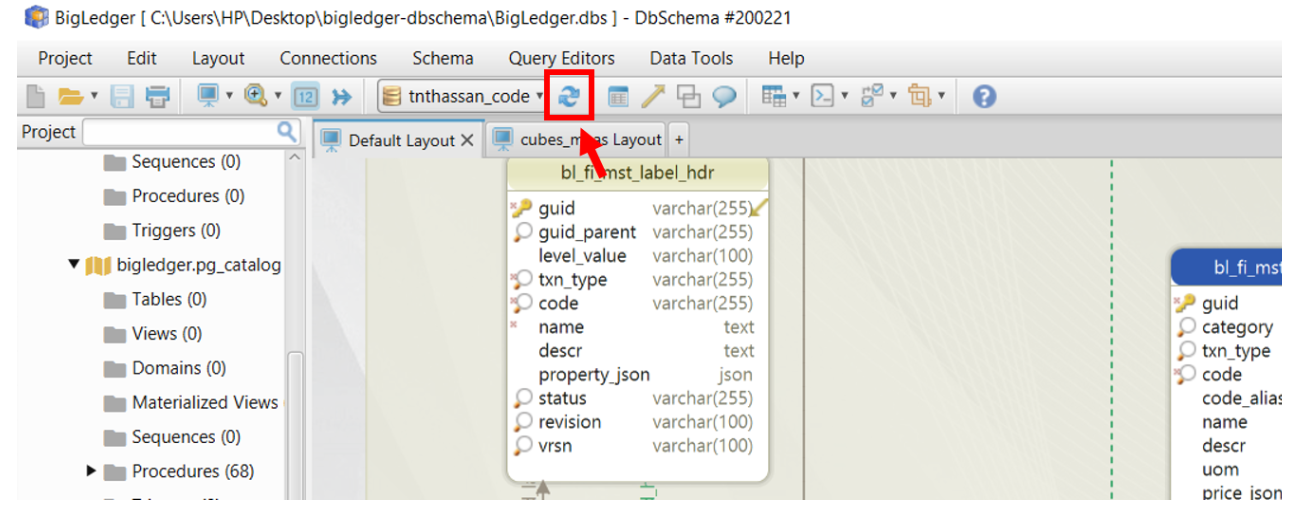Click the group tables overlapping squares icon
Image resolution: width=1302 pixels, height=512 pixels.
tap(688, 96)
